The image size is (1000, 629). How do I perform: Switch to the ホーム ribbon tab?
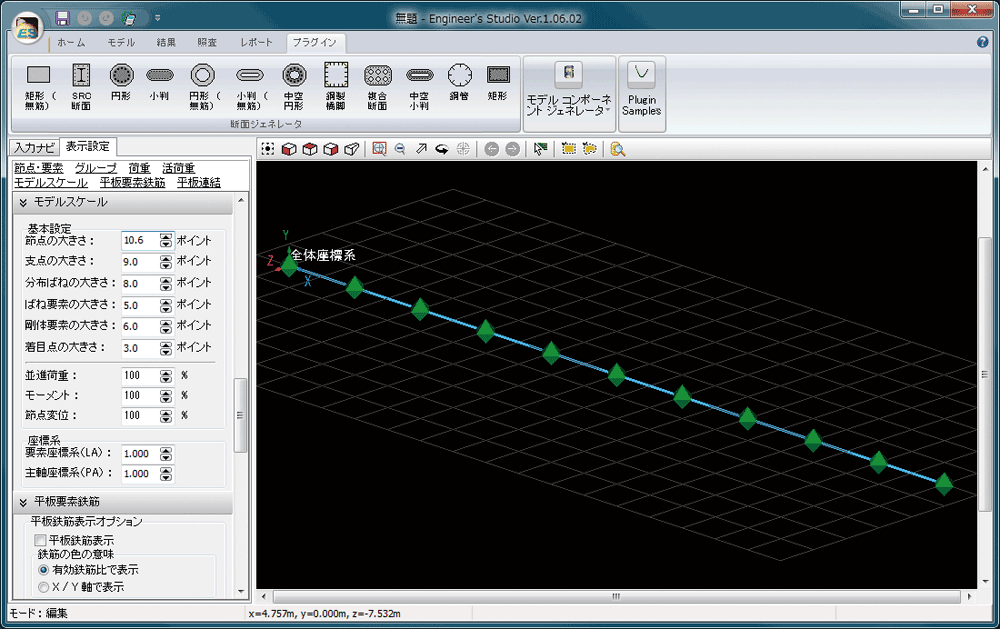point(71,43)
